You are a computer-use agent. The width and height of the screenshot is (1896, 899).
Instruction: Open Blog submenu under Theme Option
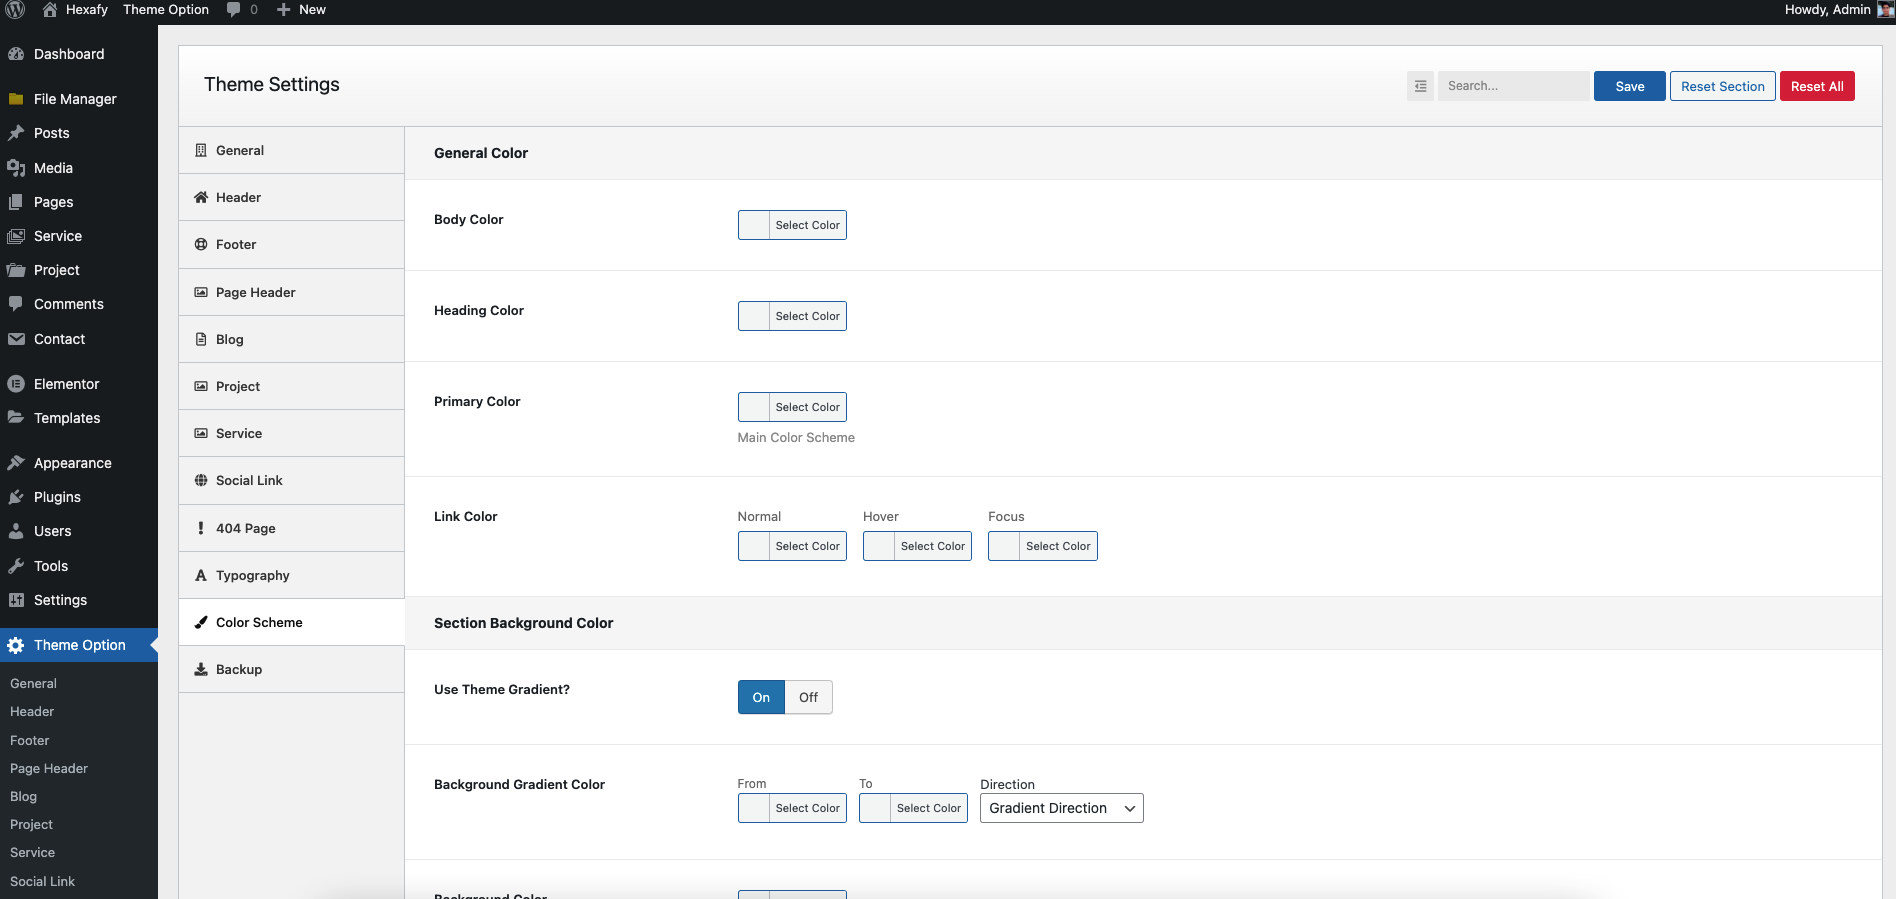[23, 796]
